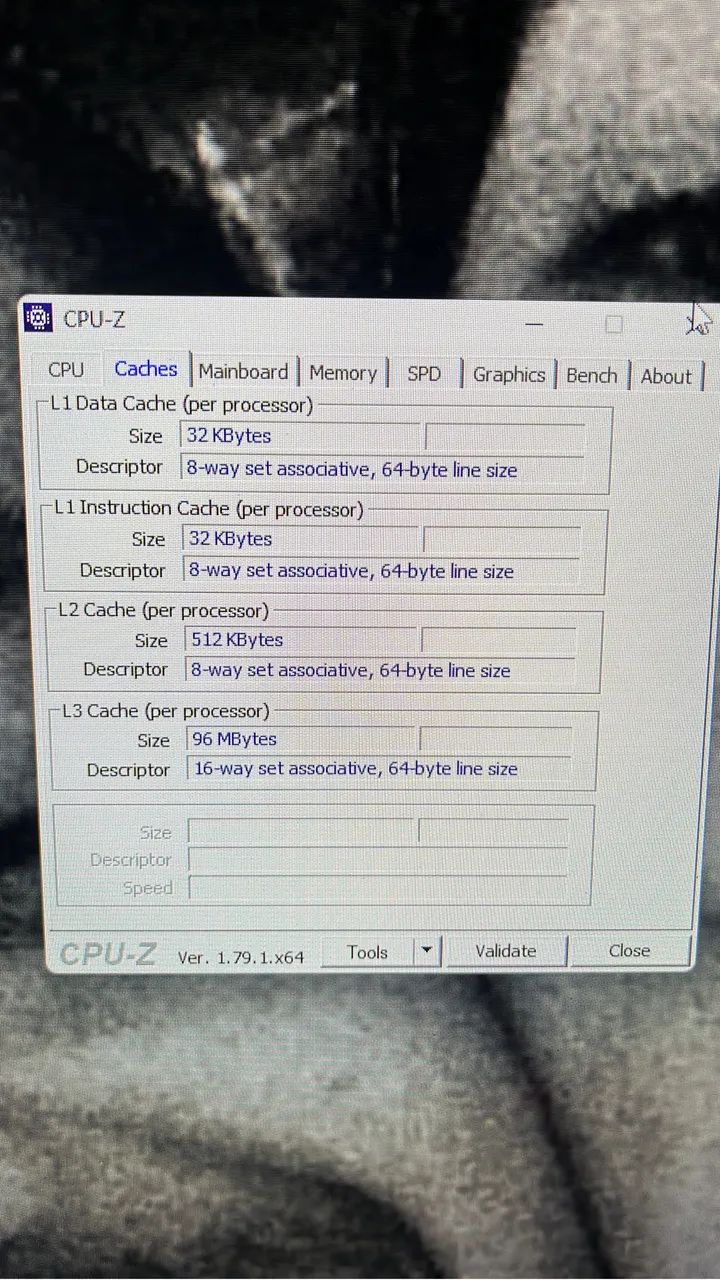Open the Memory tab
The width and height of the screenshot is (720, 1280).
click(343, 373)
